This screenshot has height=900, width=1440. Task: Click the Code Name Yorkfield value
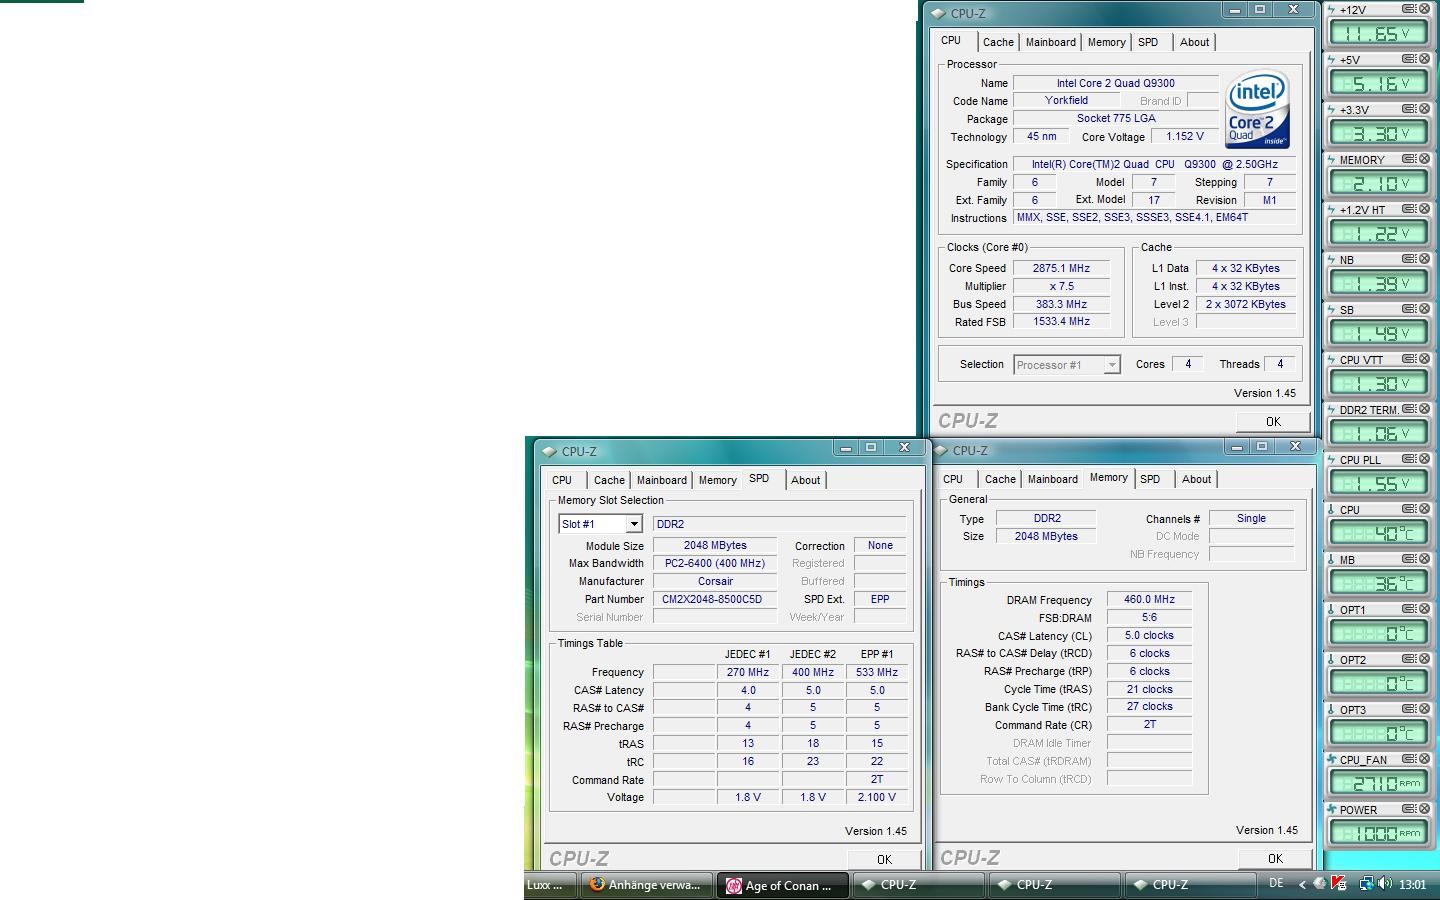(1066, 100)
